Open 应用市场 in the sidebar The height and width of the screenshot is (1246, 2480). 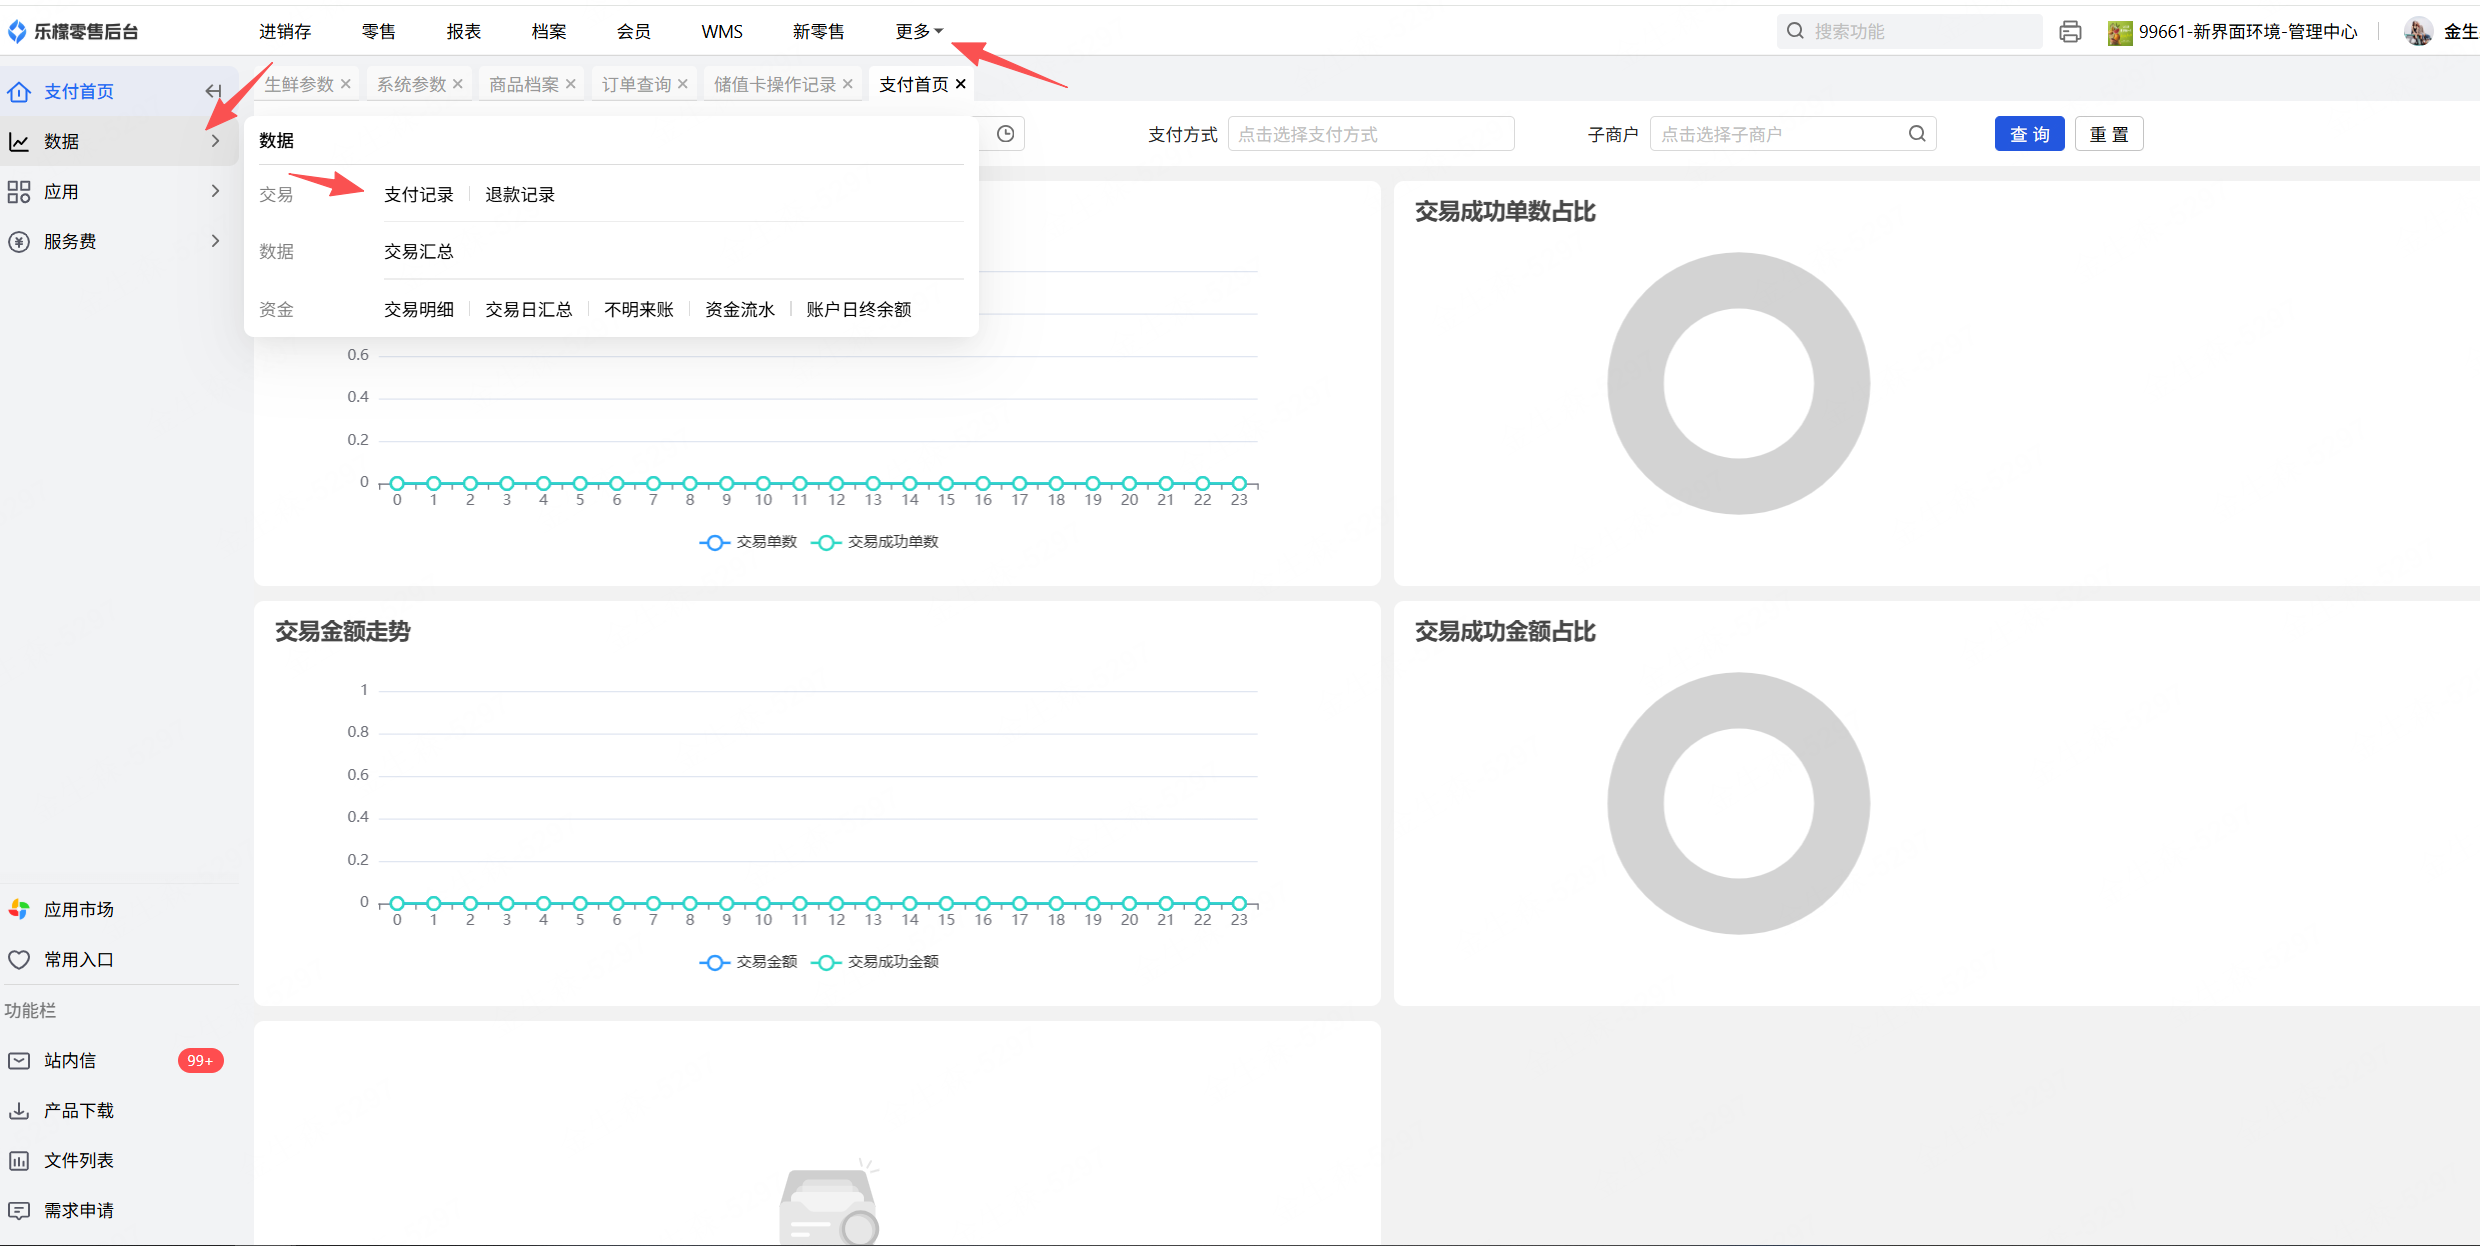78,909
